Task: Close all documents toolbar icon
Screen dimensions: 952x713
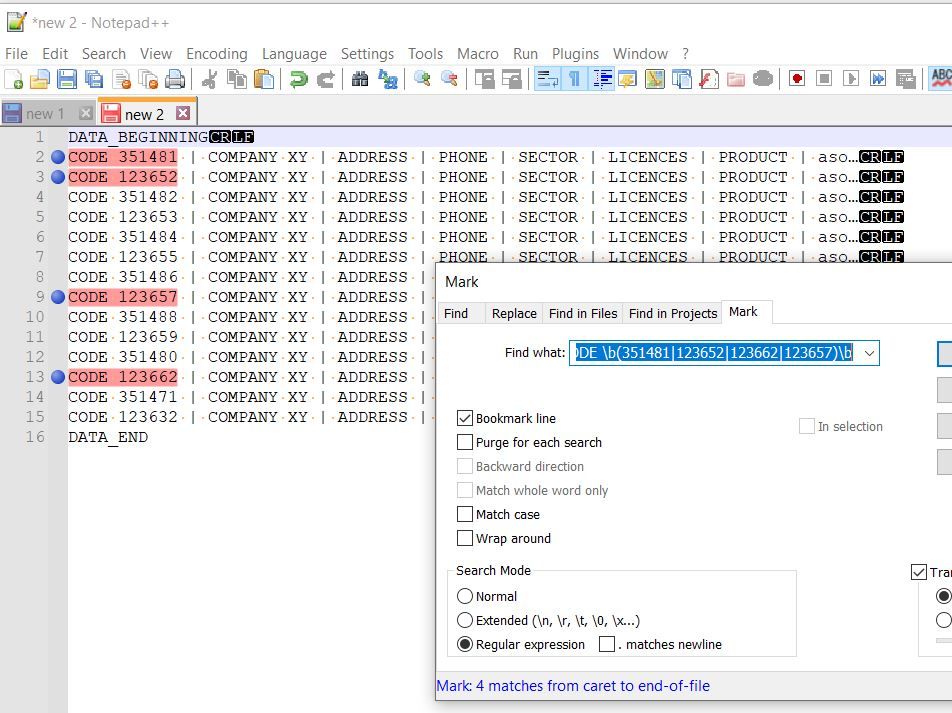Action: pyautogui.click(x=148, y=79)
